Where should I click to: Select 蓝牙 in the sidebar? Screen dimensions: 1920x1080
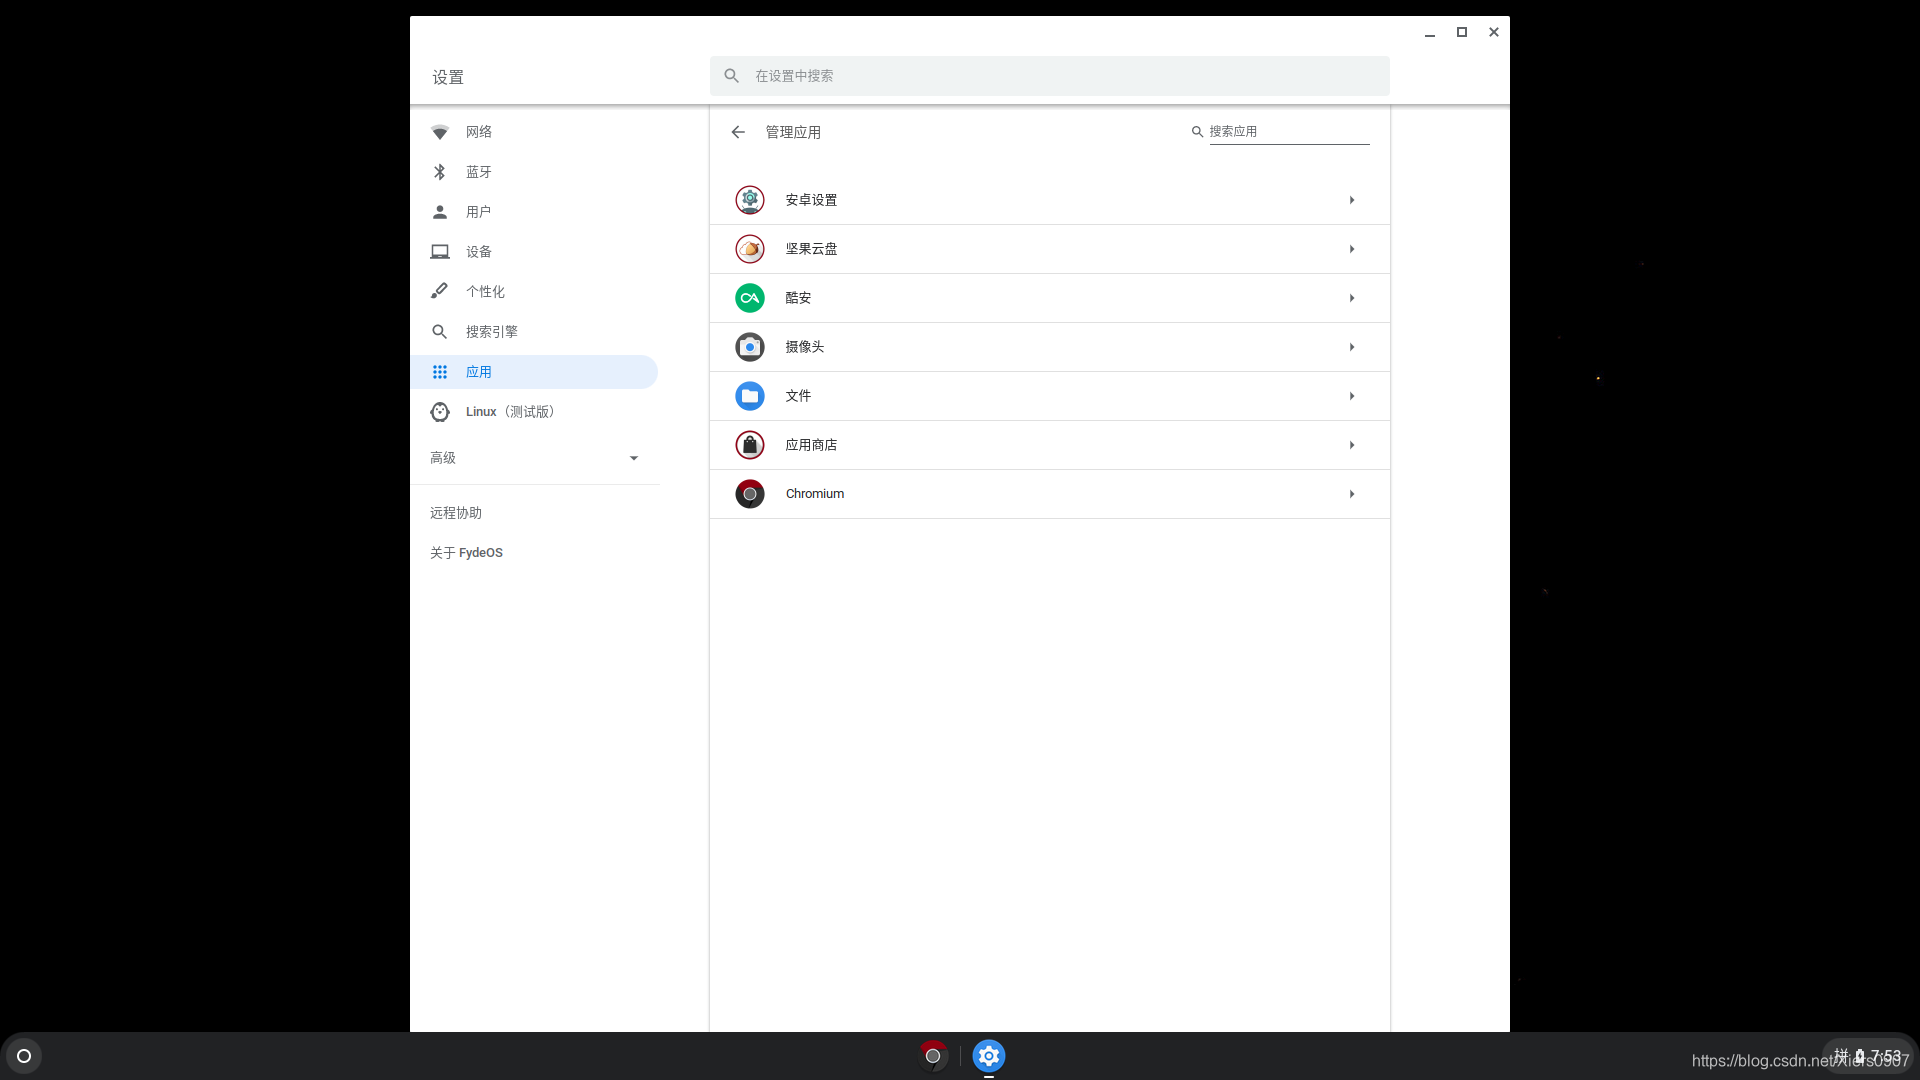pos(478,172)
